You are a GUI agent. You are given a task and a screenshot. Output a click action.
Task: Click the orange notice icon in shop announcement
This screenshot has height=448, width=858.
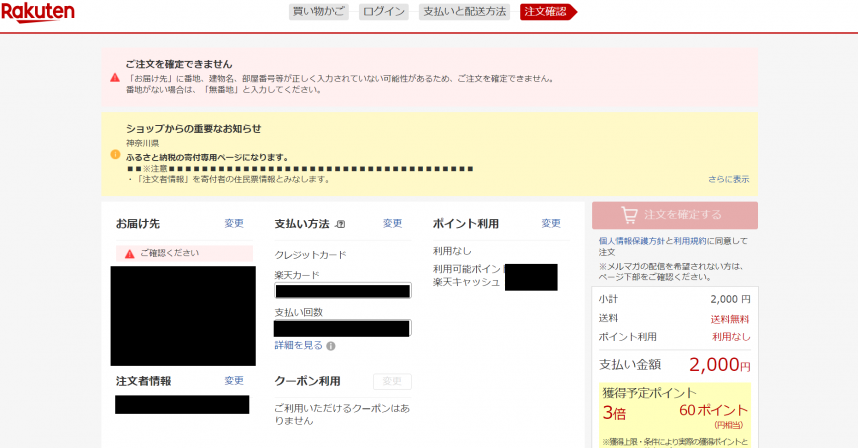[115, 155]
